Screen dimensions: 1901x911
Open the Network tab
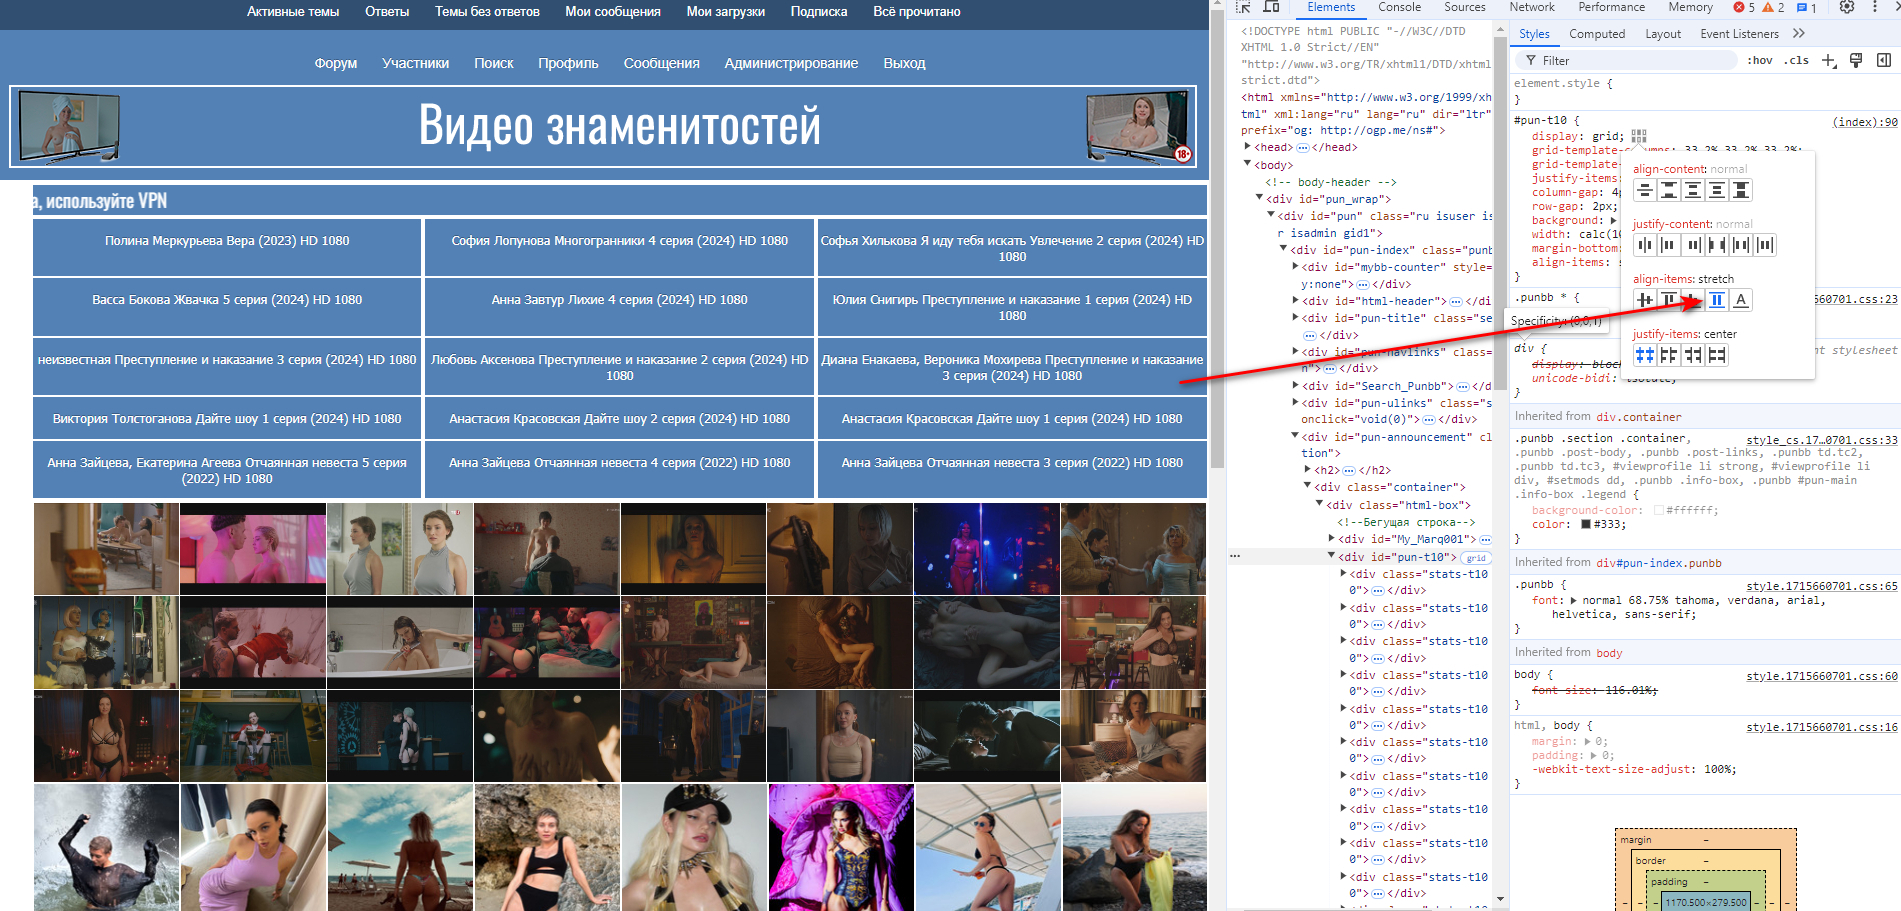pyautogui.click(x=1531, y=7)
